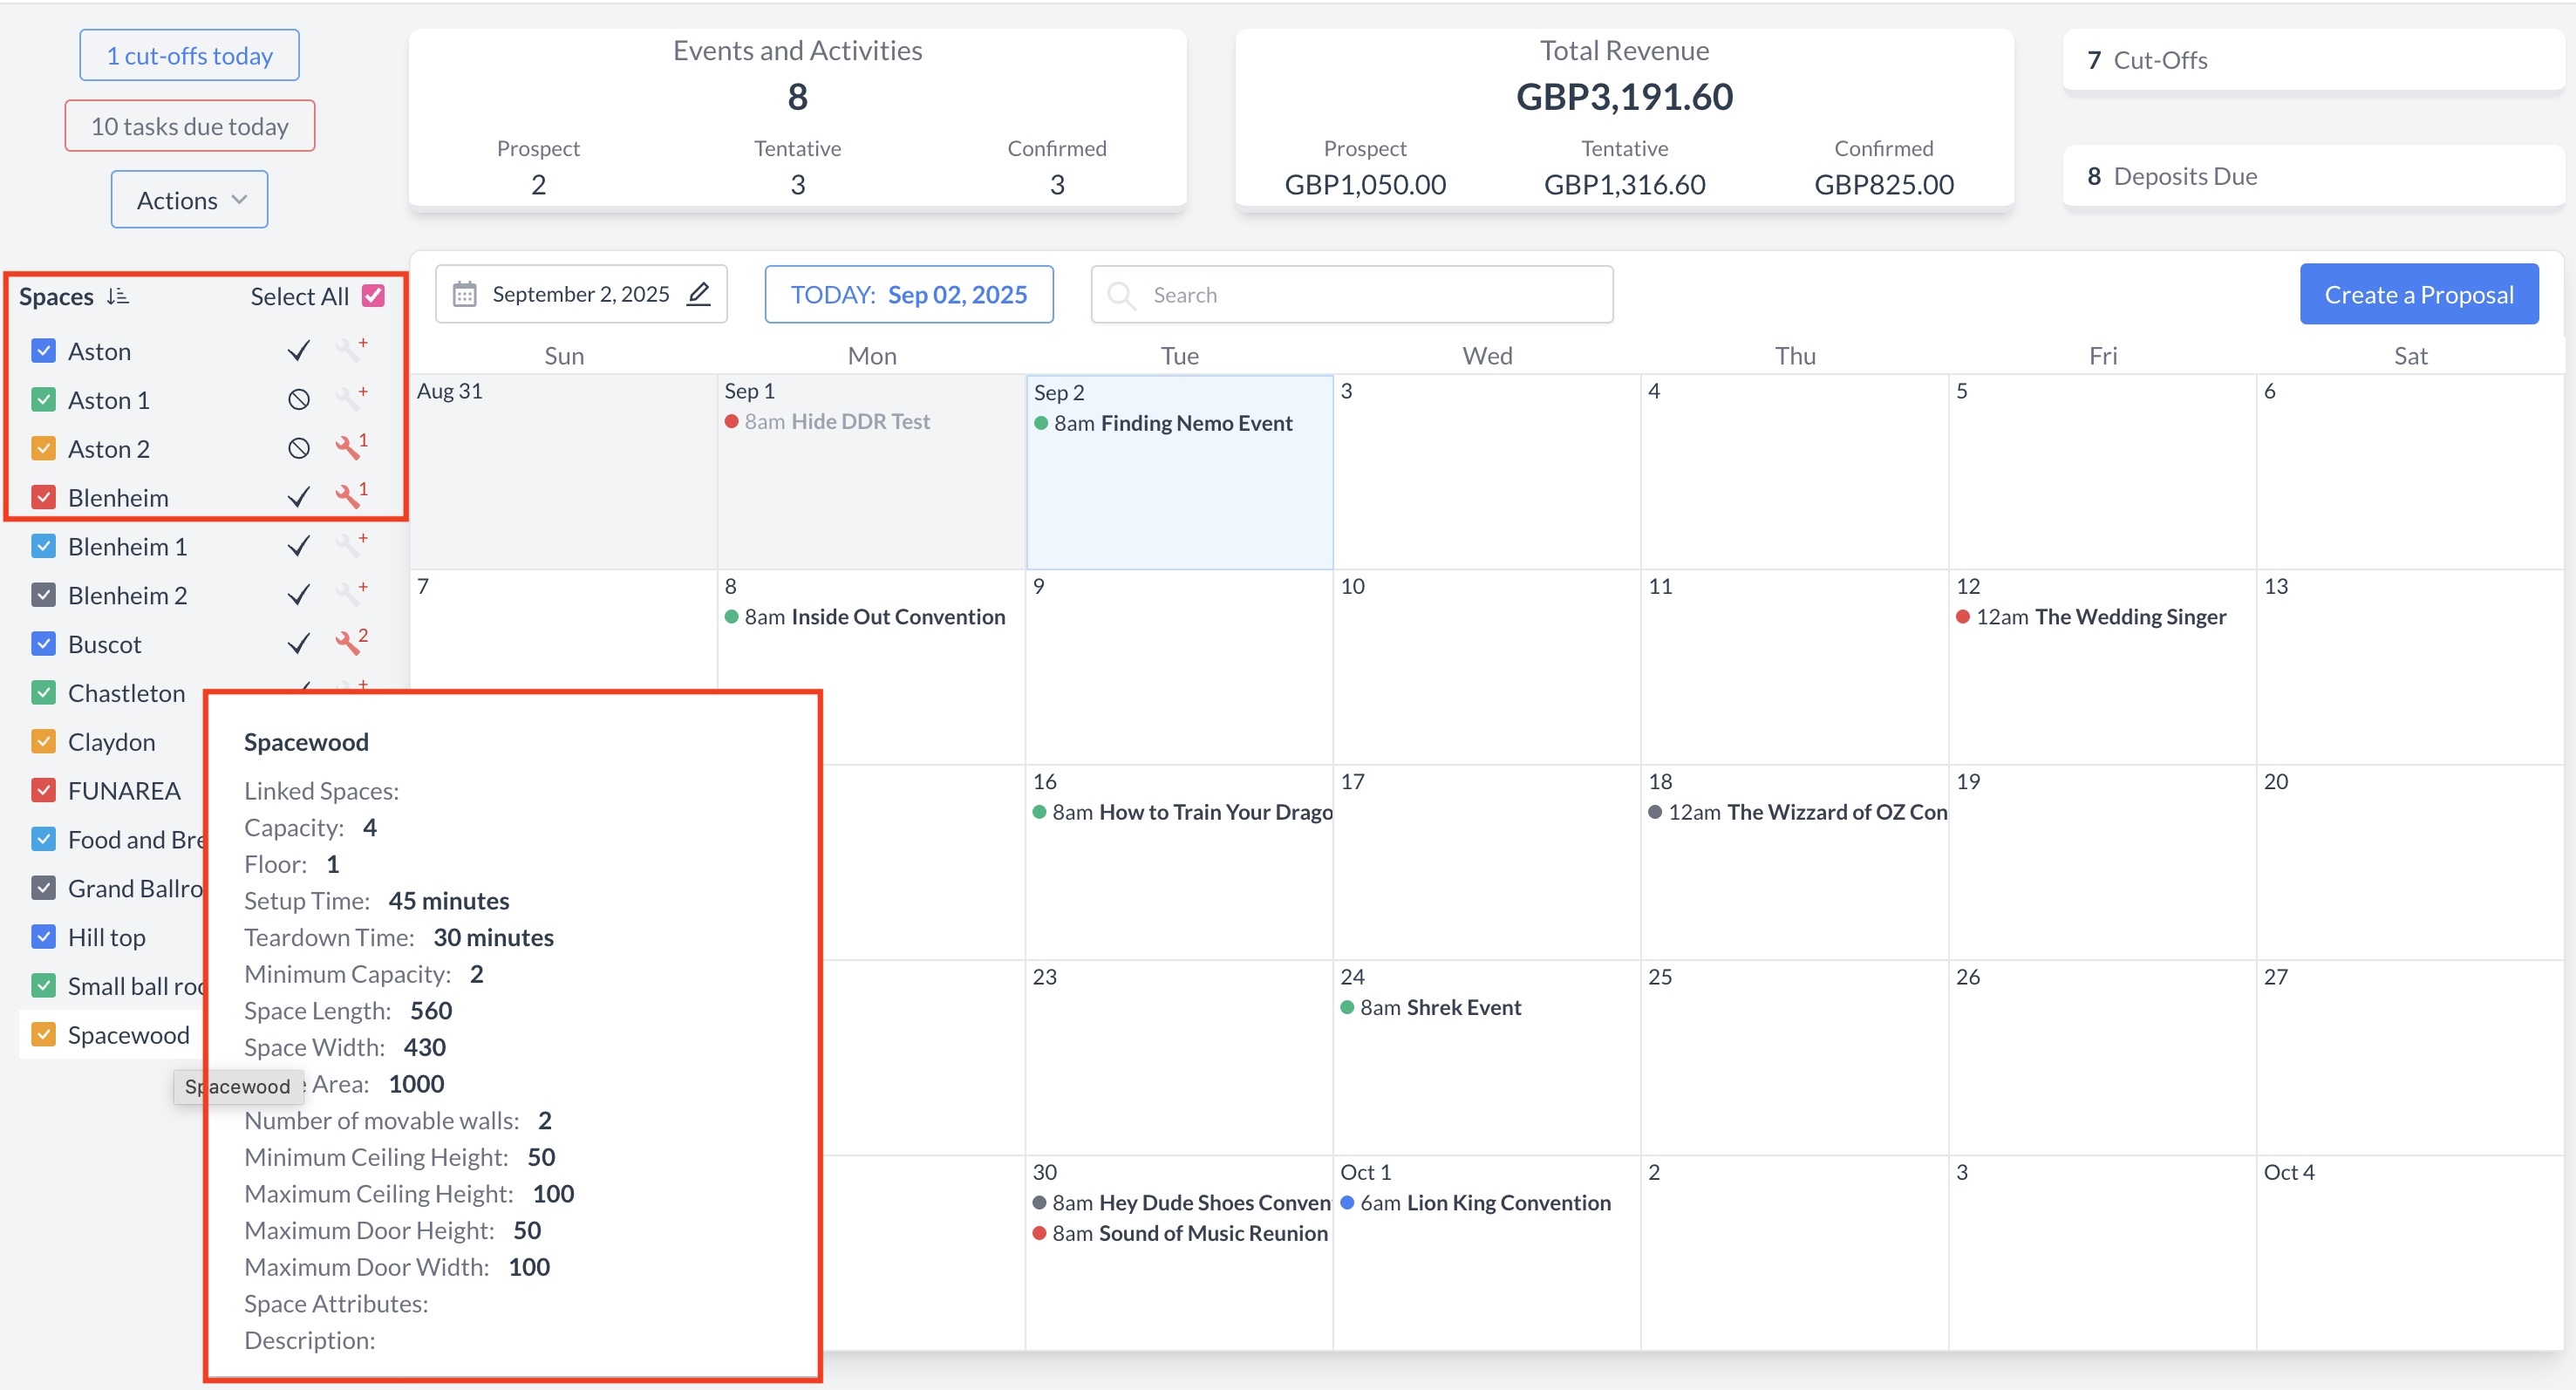Click the 10 tasks due today button
2576x1390 pixels.
coord(189,126)
